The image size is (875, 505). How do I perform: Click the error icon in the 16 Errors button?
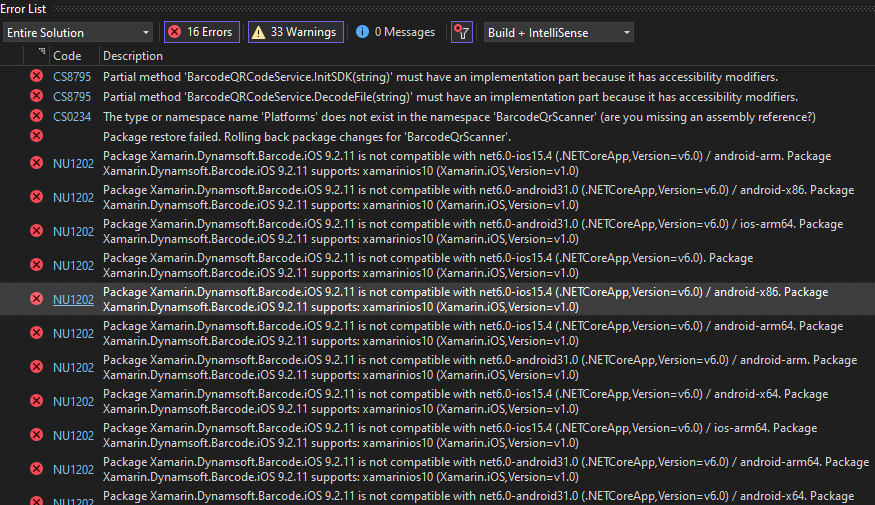point(175,32)
